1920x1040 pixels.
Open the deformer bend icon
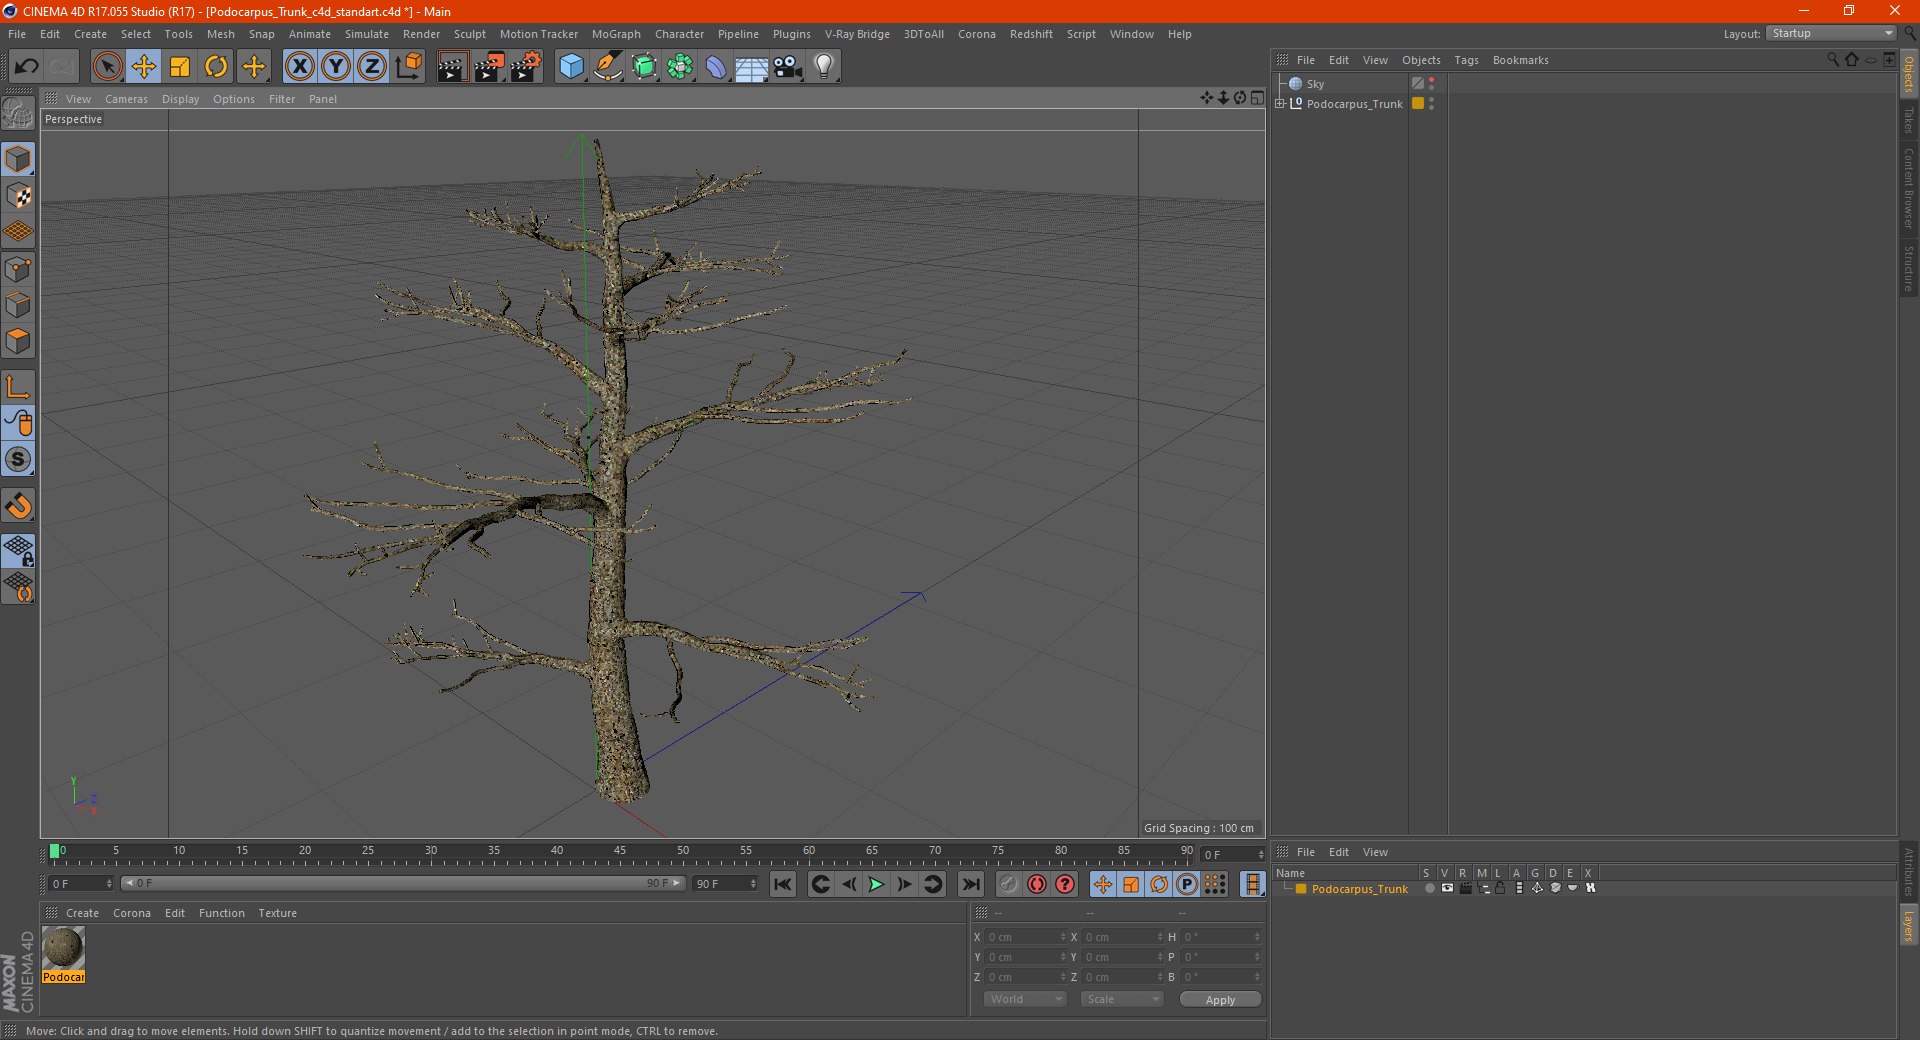coord(716,67)
